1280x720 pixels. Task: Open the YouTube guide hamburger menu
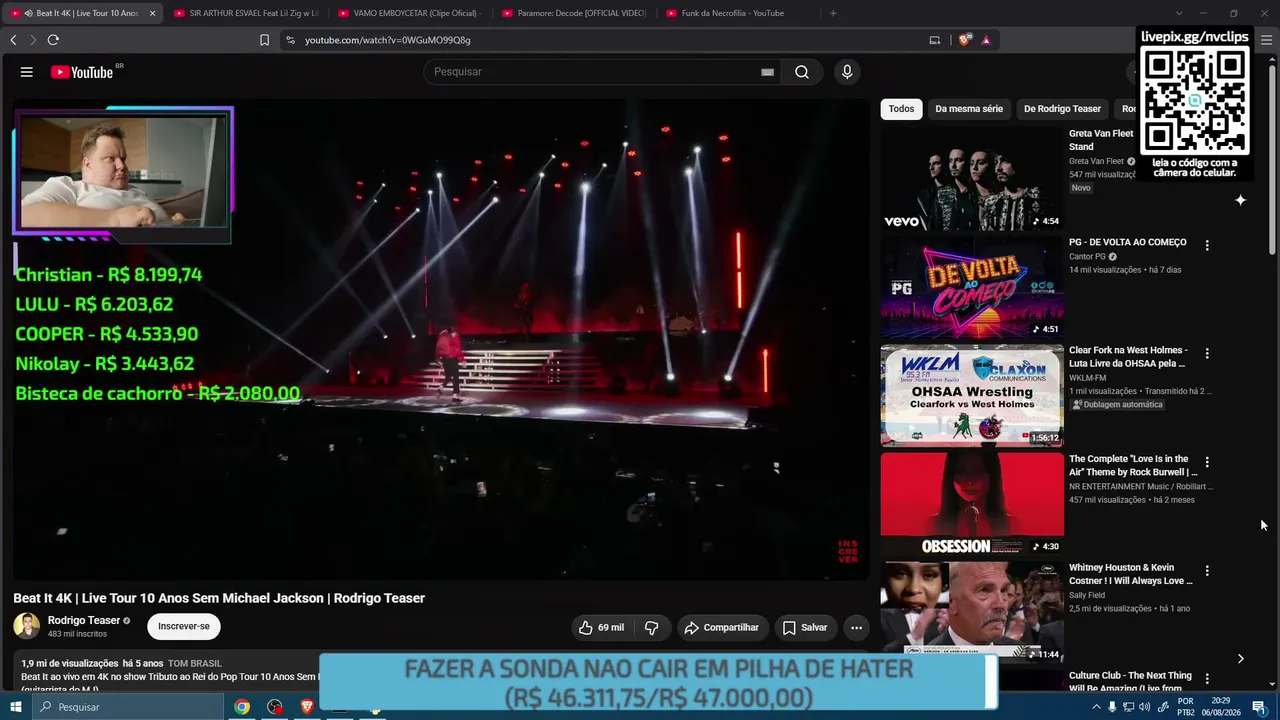click(x=27, y=72)
